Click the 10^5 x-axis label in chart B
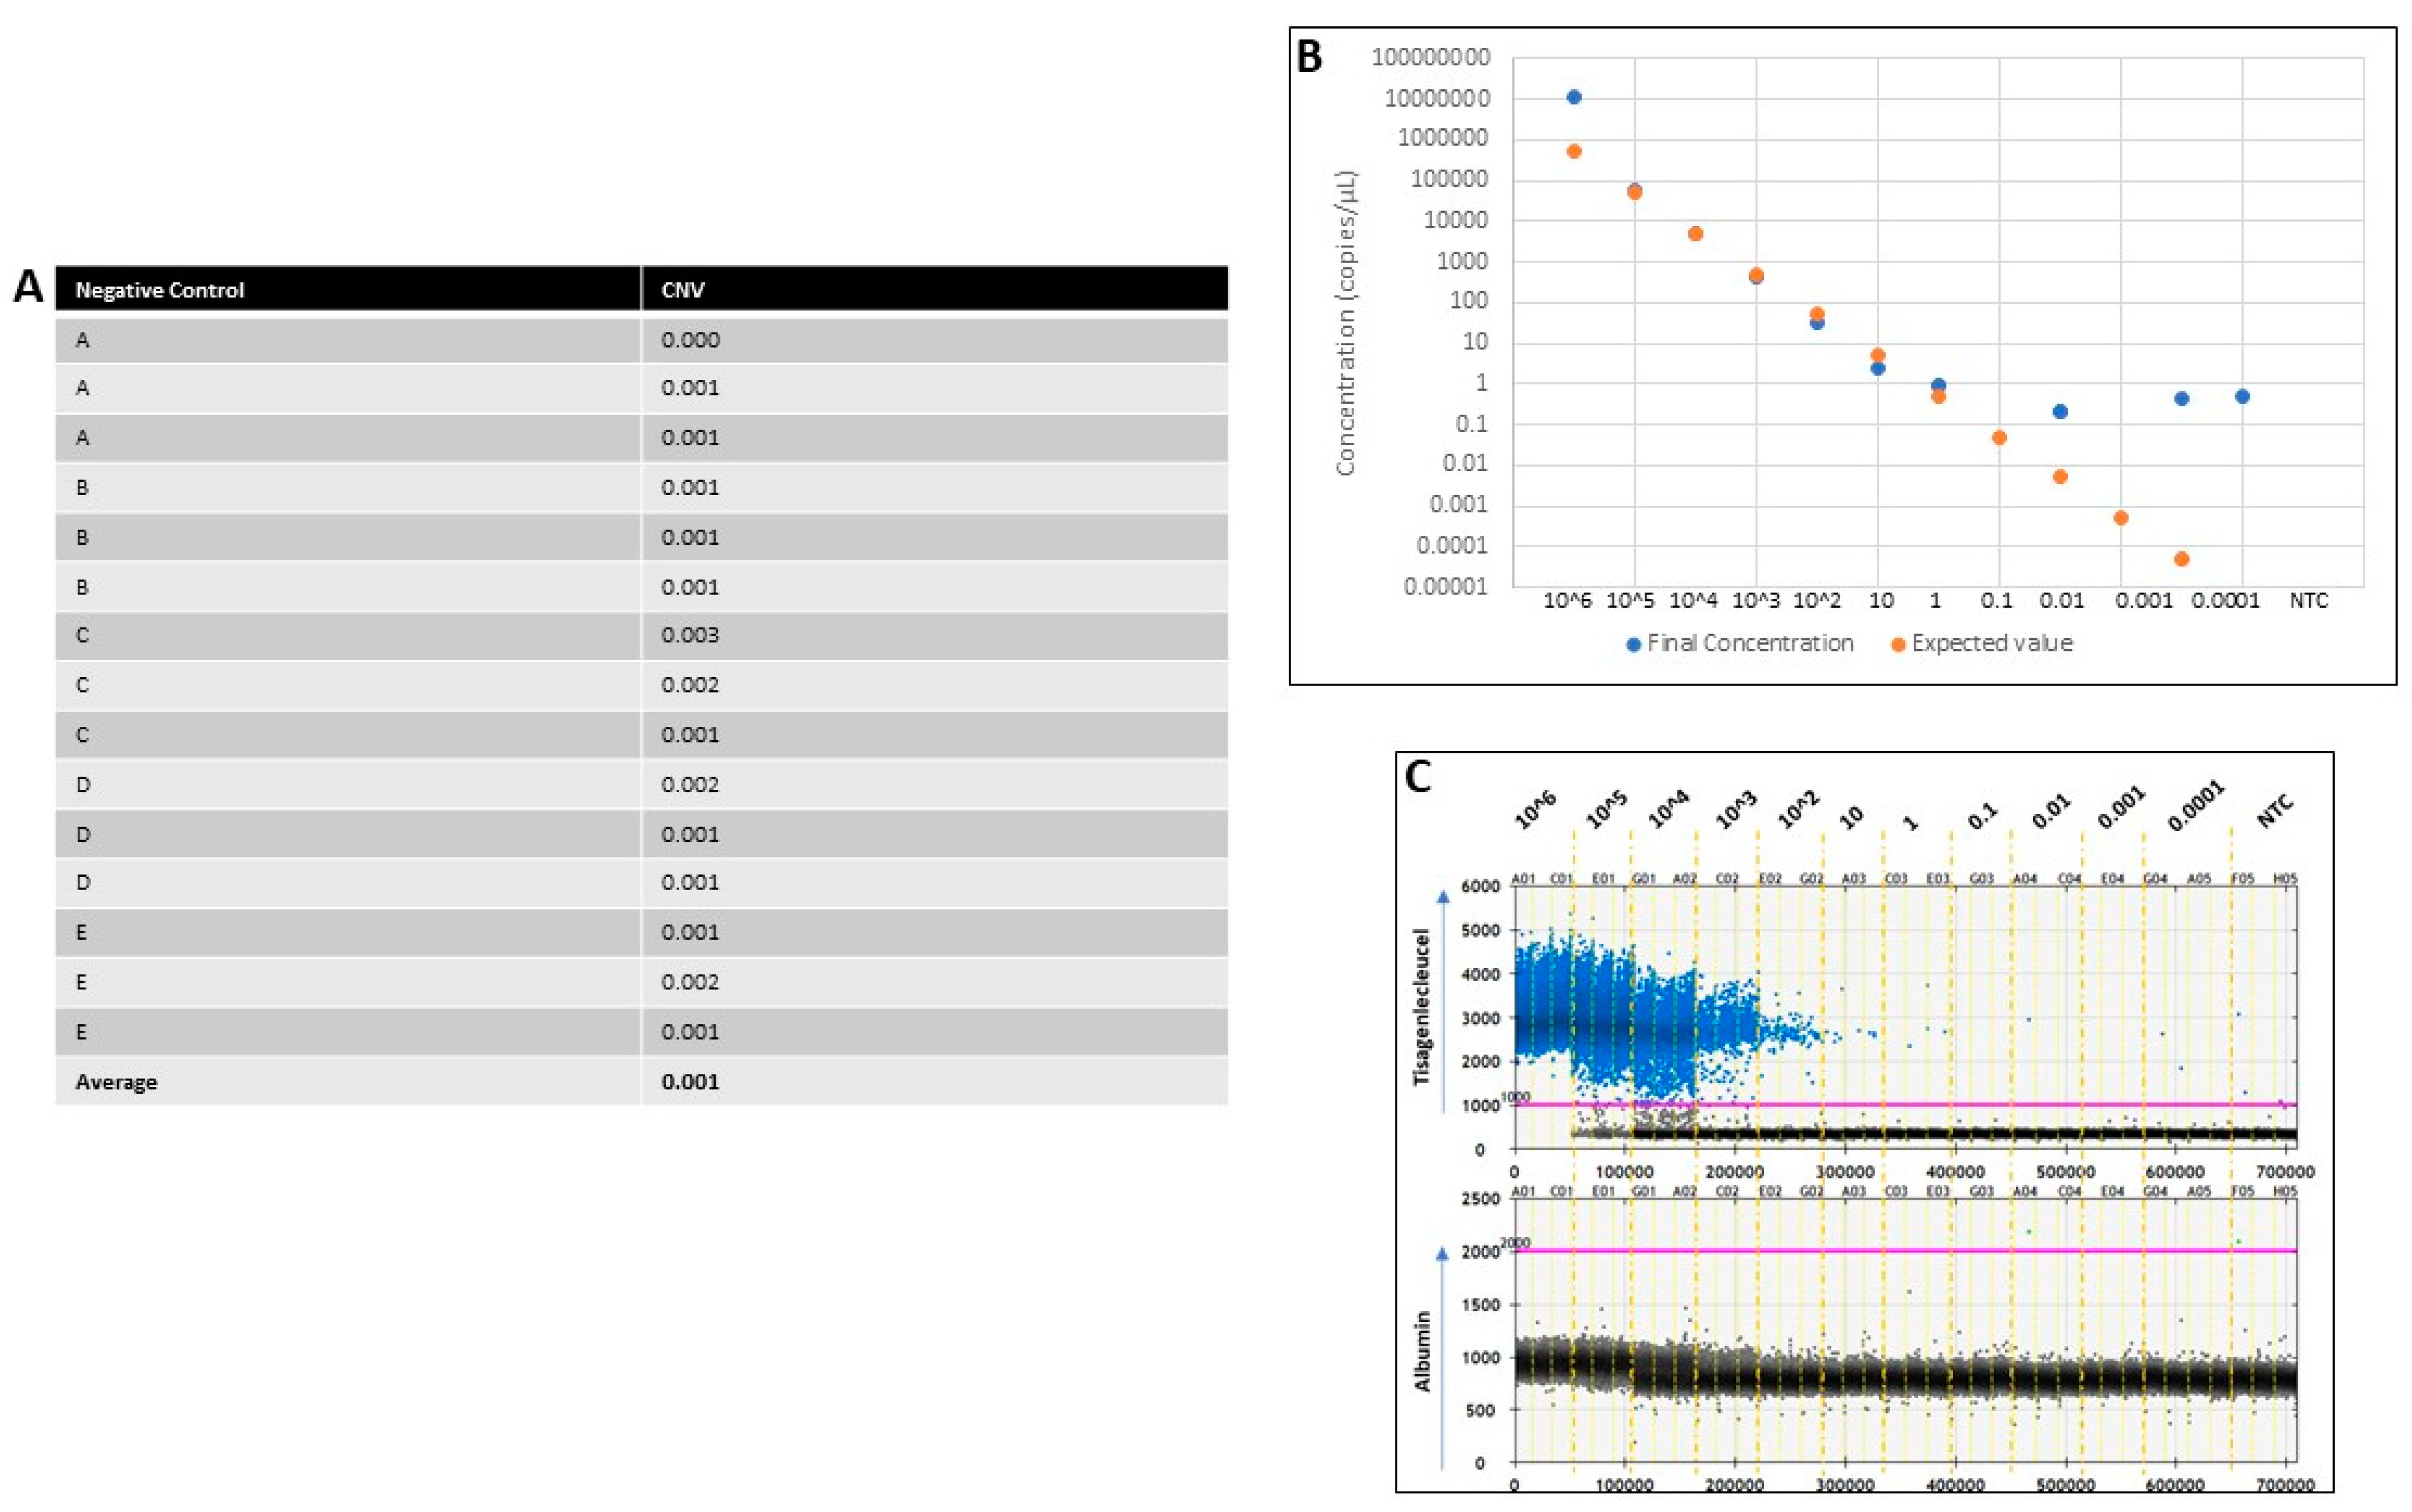Image resolution: width=2412 pixels, height=1512 pixels. point(1631,601)
